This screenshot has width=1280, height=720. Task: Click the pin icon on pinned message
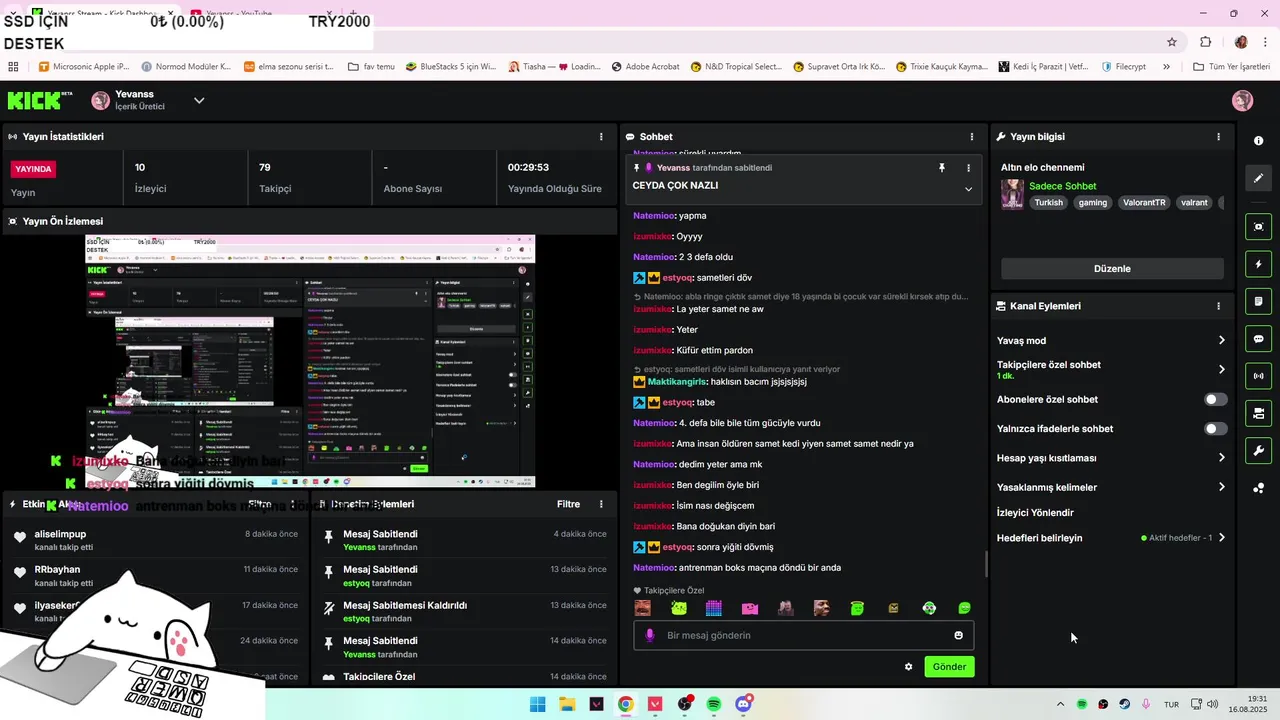point(941,168)
